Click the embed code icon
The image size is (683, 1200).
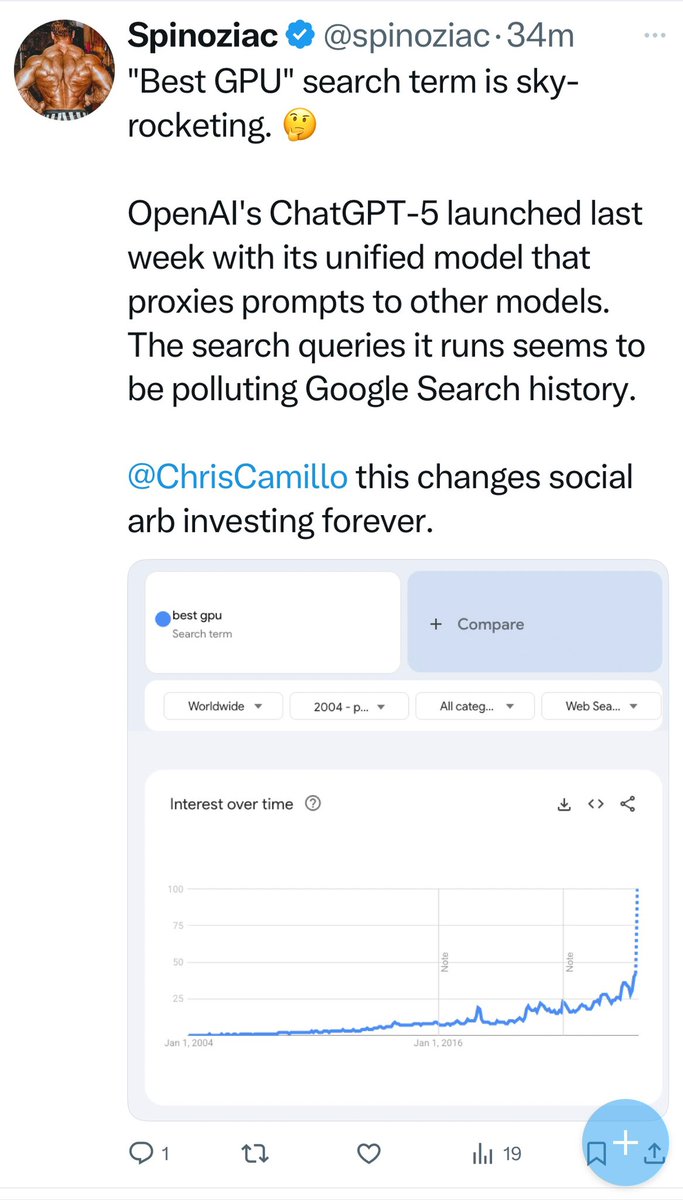coord(596,804)
